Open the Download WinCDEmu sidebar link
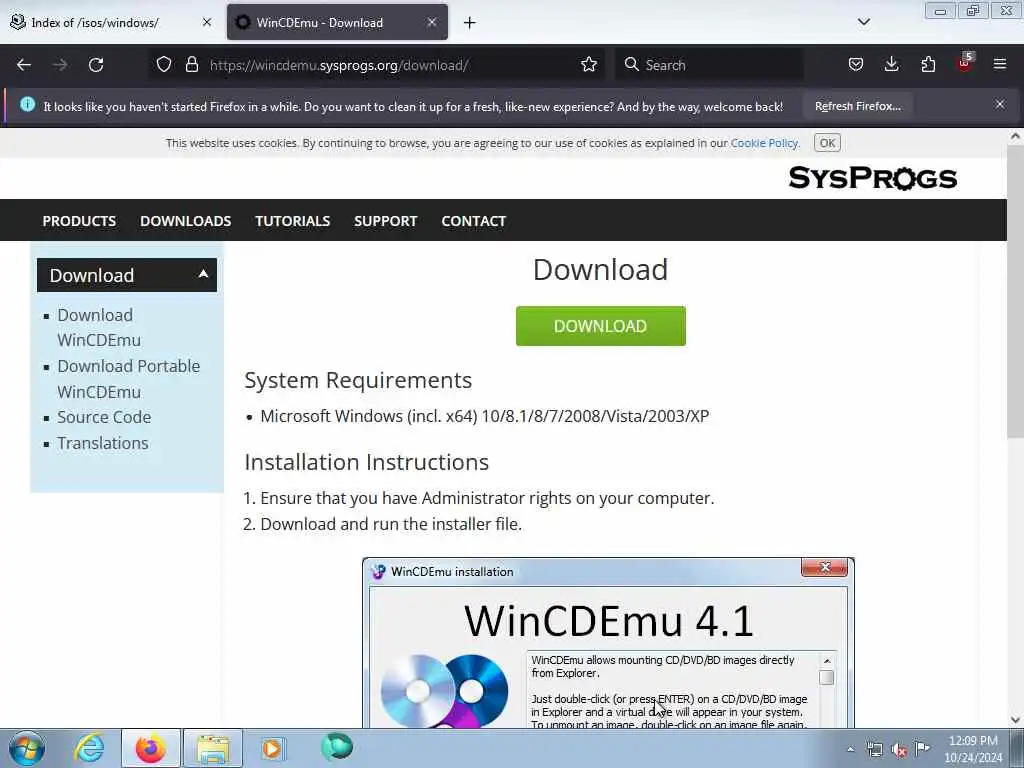The height and width of the screenshot is (768, 1024). point(99,327)
